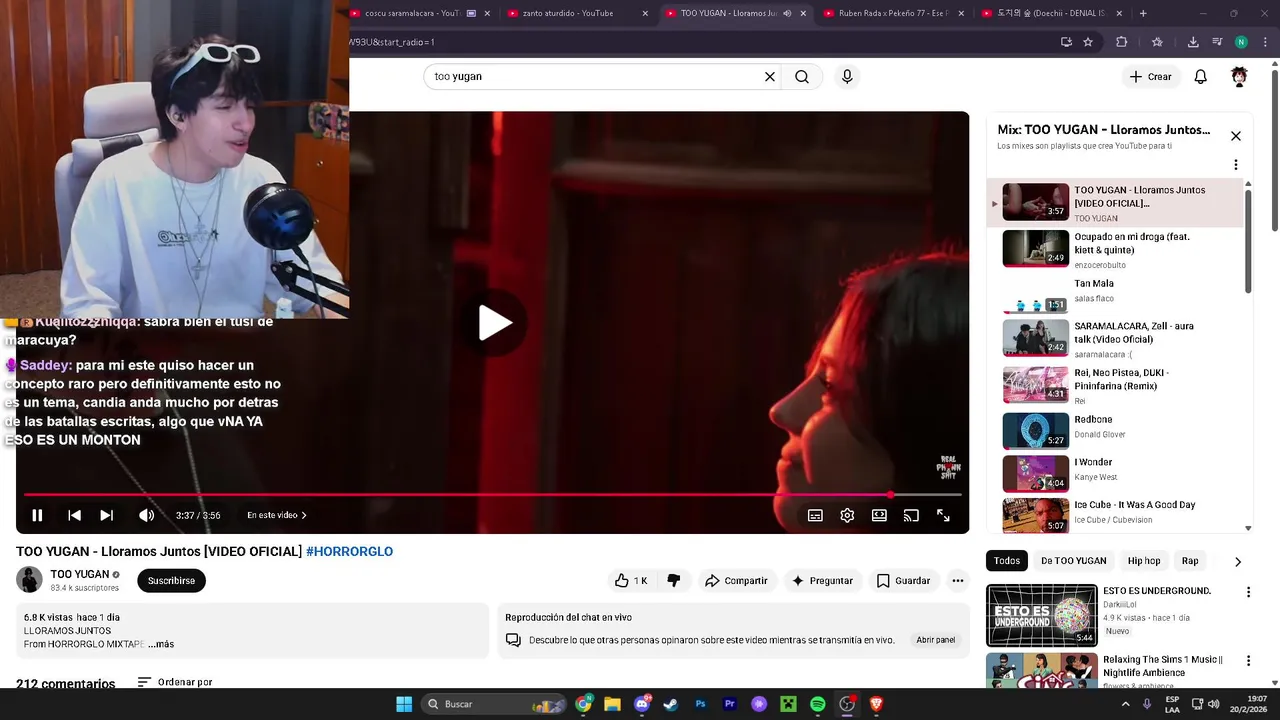Open YouTube notifications bell
This screenshot has width=1280, height=720.
point(1201,77)
